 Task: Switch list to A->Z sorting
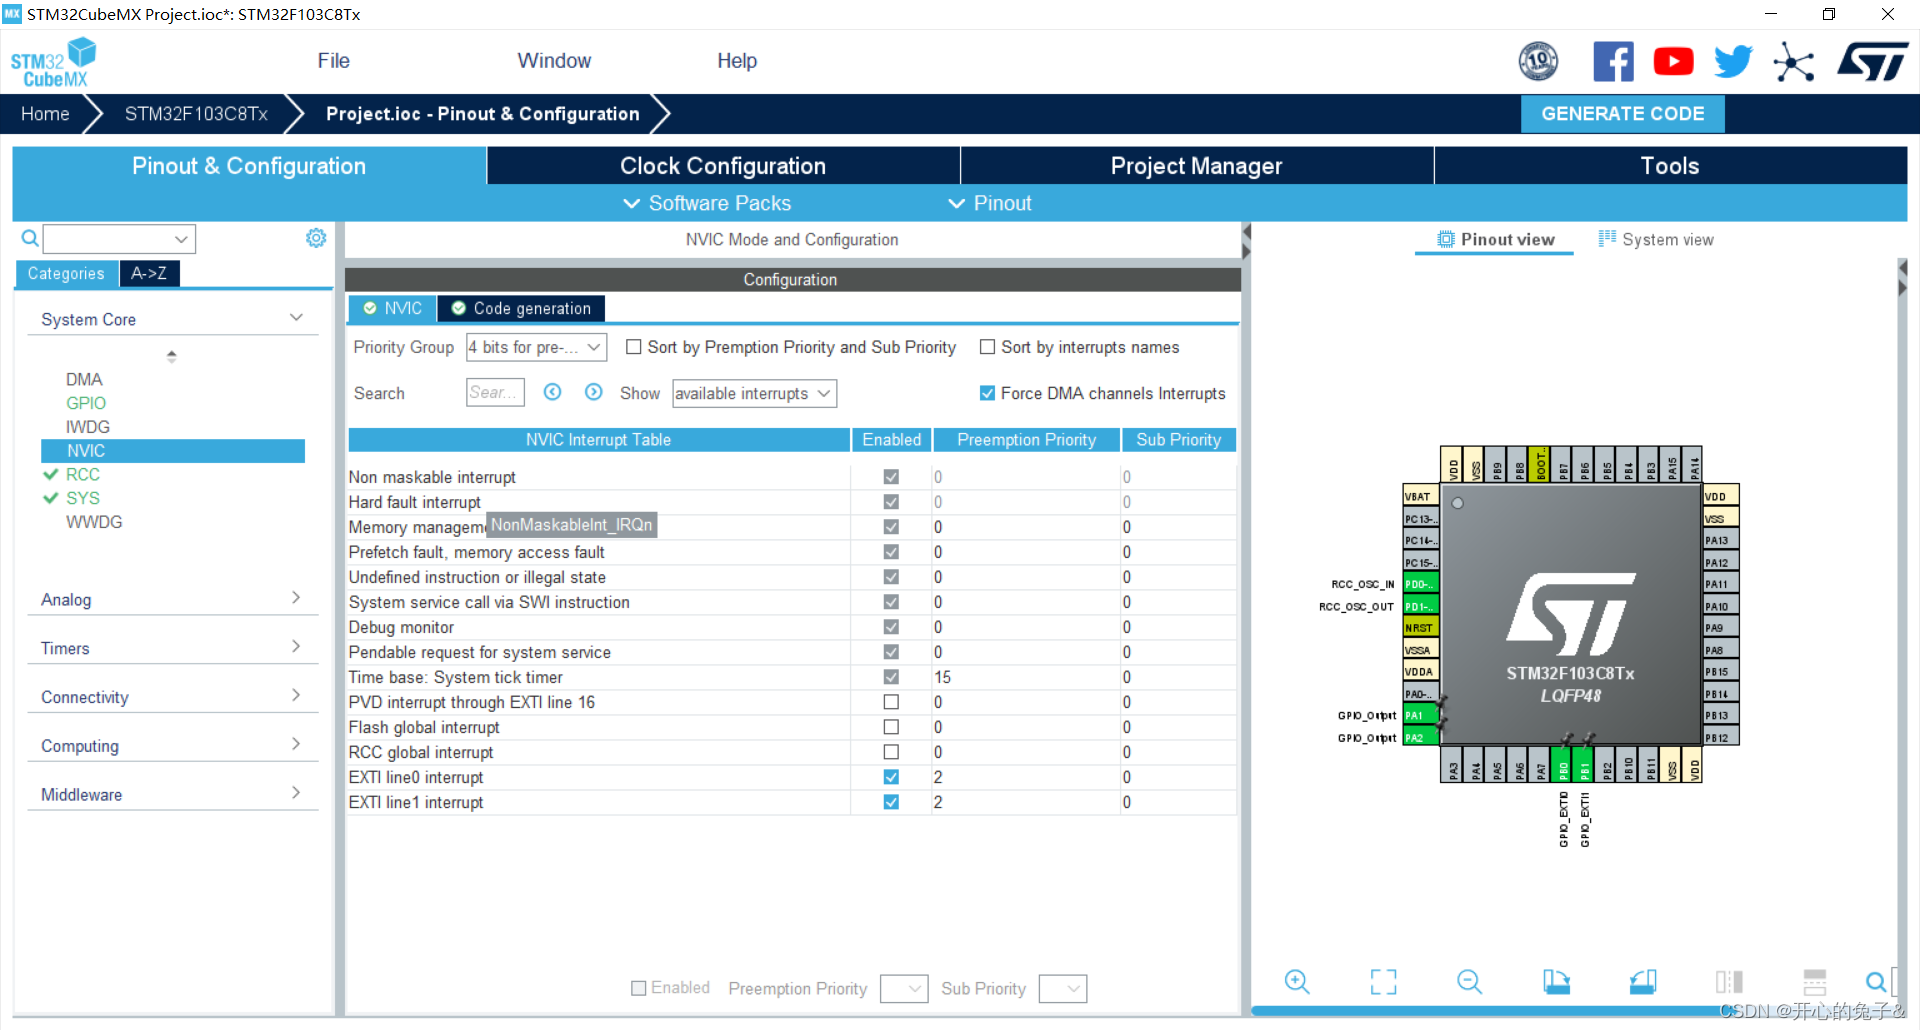149,273
